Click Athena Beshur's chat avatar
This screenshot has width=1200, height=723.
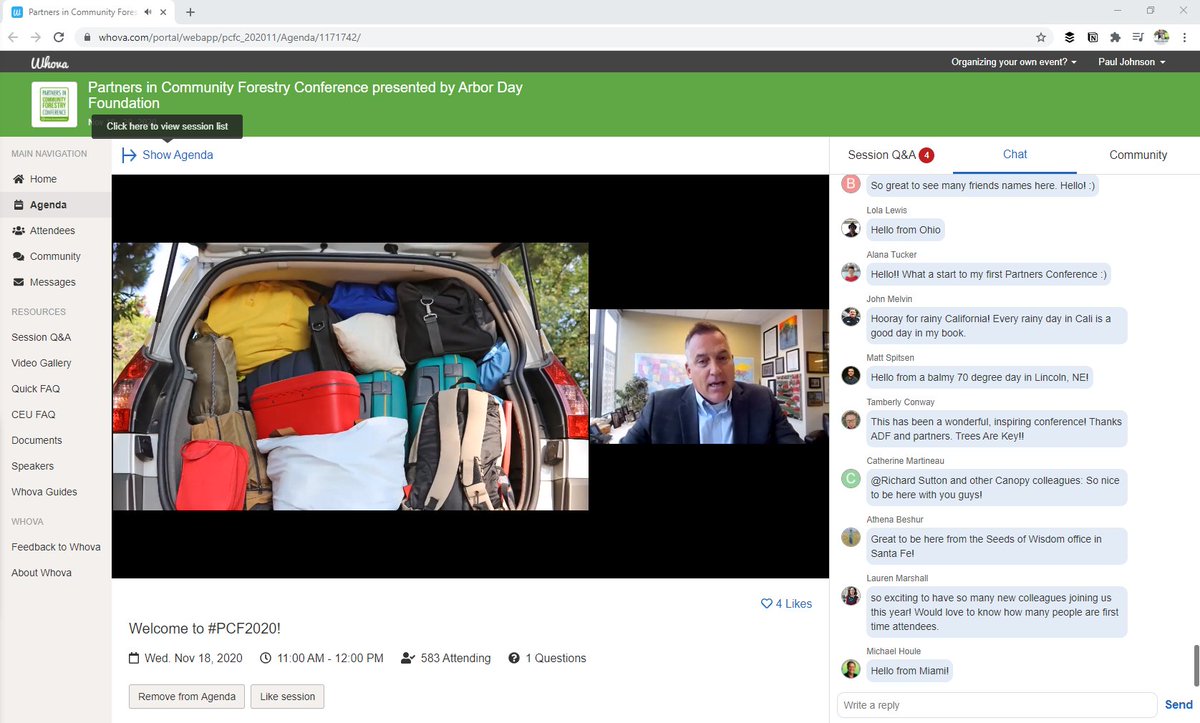tap(850, 537)
